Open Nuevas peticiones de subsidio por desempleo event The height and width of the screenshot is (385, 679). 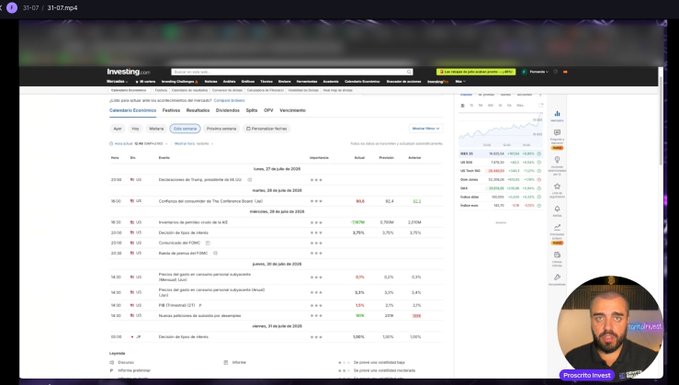[x=200, y=316]
